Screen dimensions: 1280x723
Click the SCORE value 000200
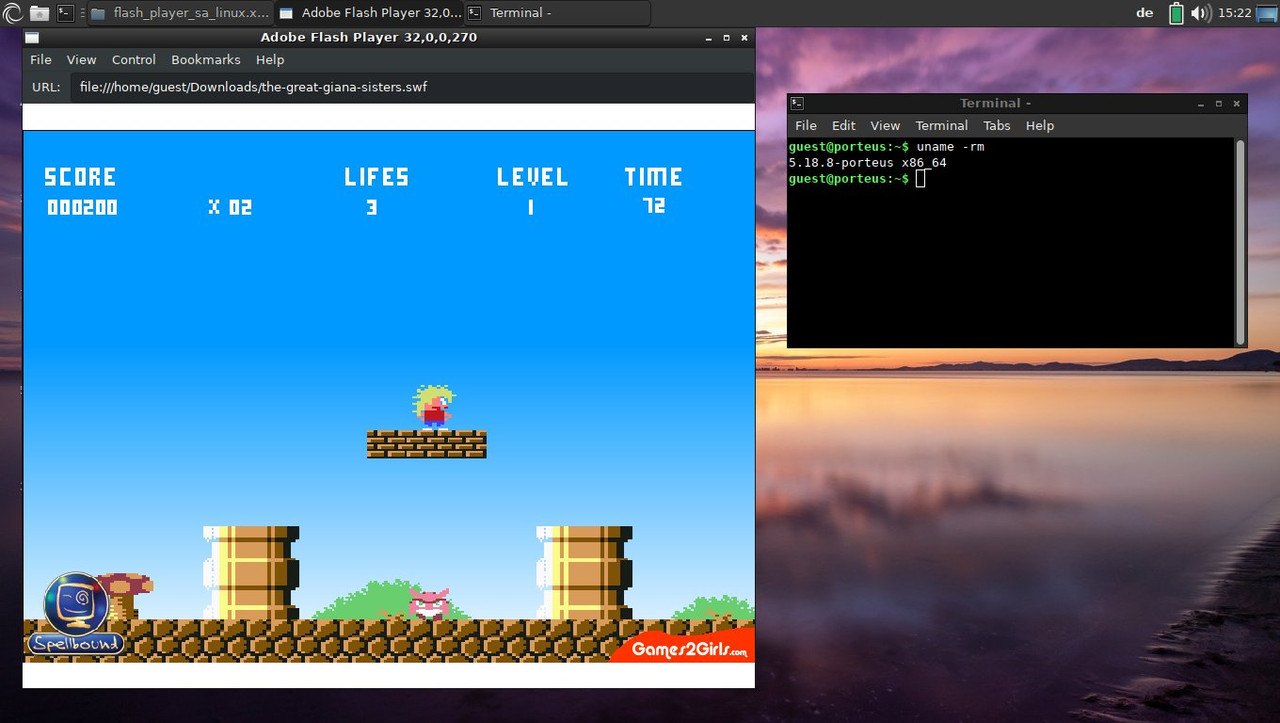(x=82, y=208)
